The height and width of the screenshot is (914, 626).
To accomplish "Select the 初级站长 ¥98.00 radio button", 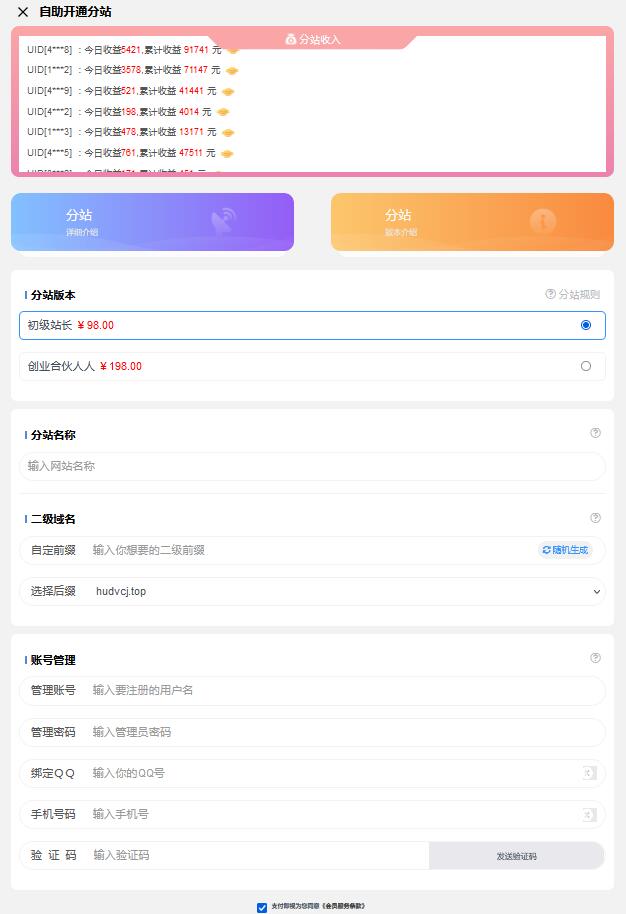I will point(586,325).
